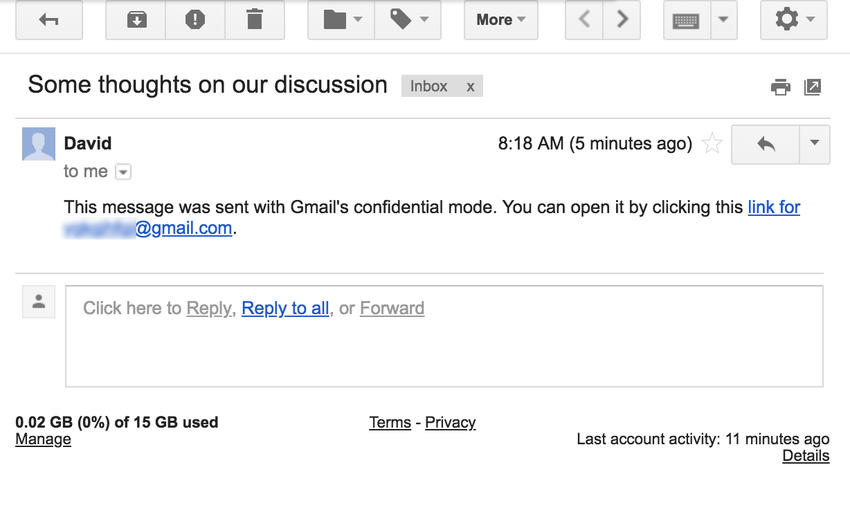850x519 pixels.
Task: Open the confidential message "link for" hyperlink
Action: (774, 207)
